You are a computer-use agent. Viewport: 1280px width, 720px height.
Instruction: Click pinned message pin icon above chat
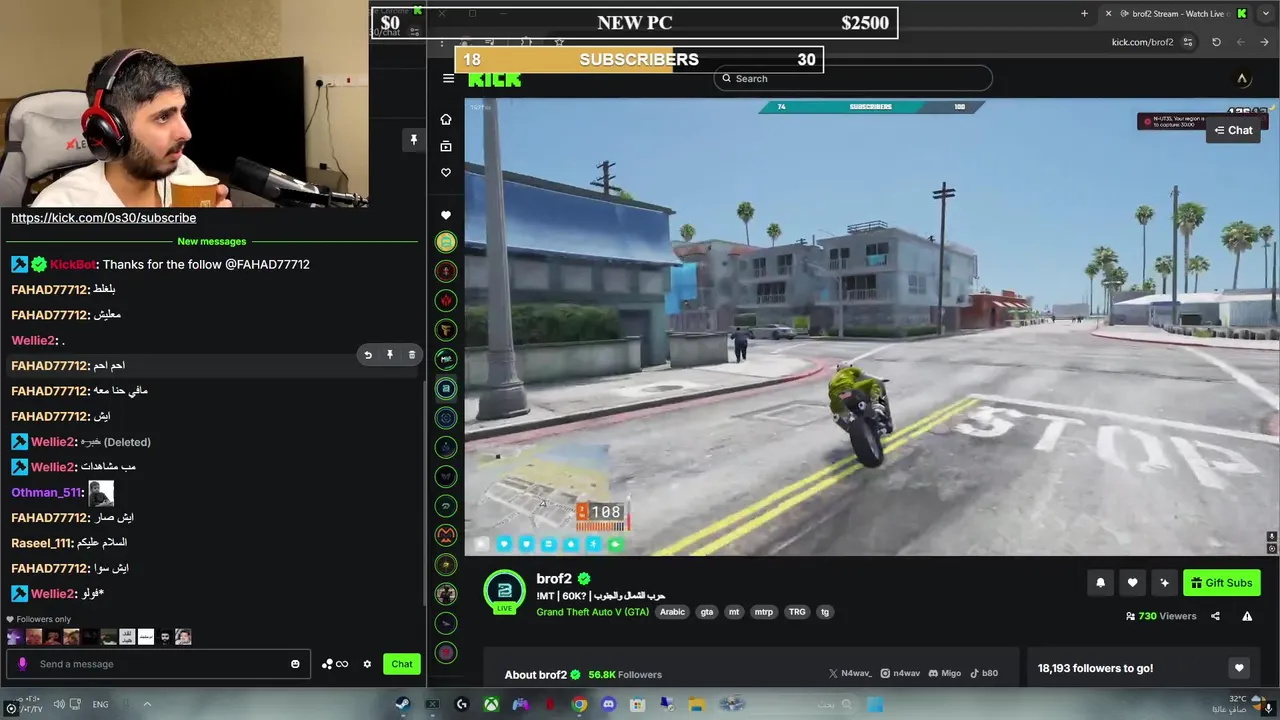coord(413,140)
